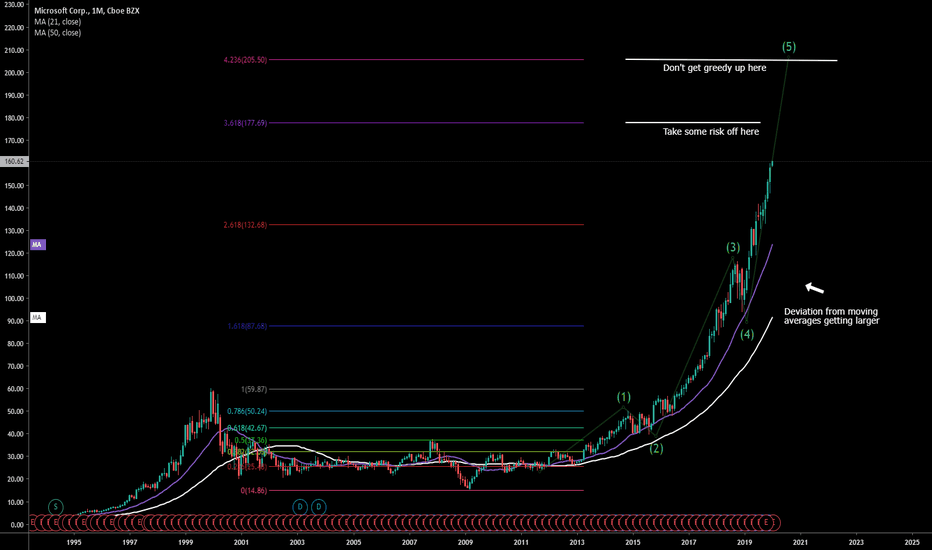Click the white line above "Don't get greedy"
932x550 pixels.
pyautogui.click(x=731, y=59)
